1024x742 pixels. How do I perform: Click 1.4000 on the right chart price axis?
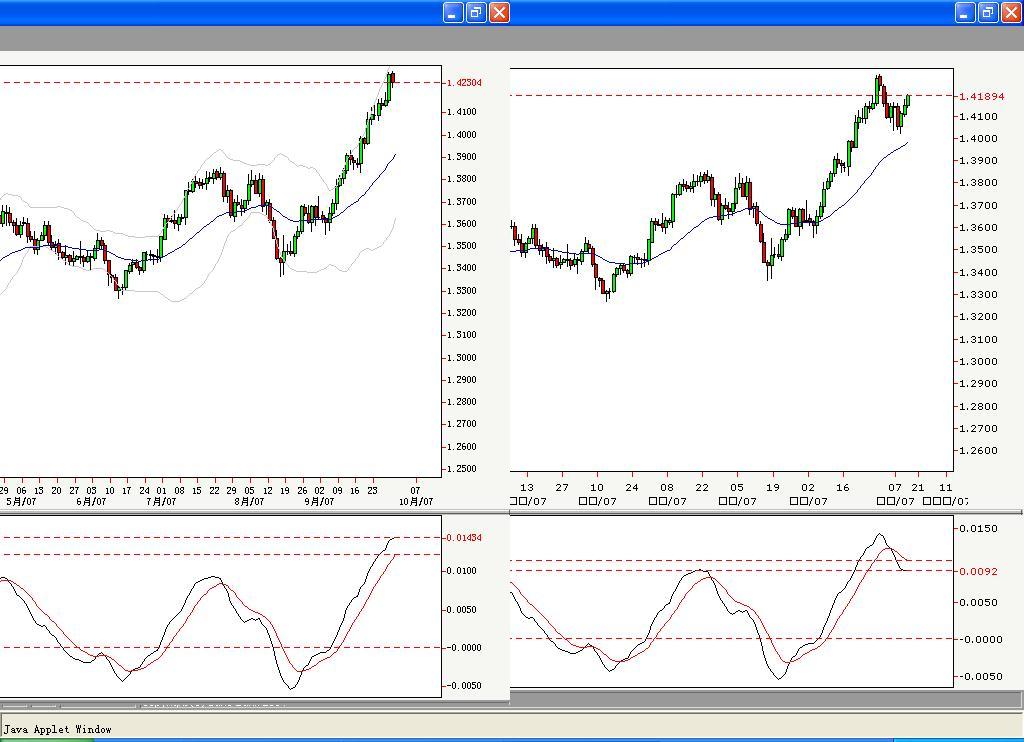[x=978, y=138]
